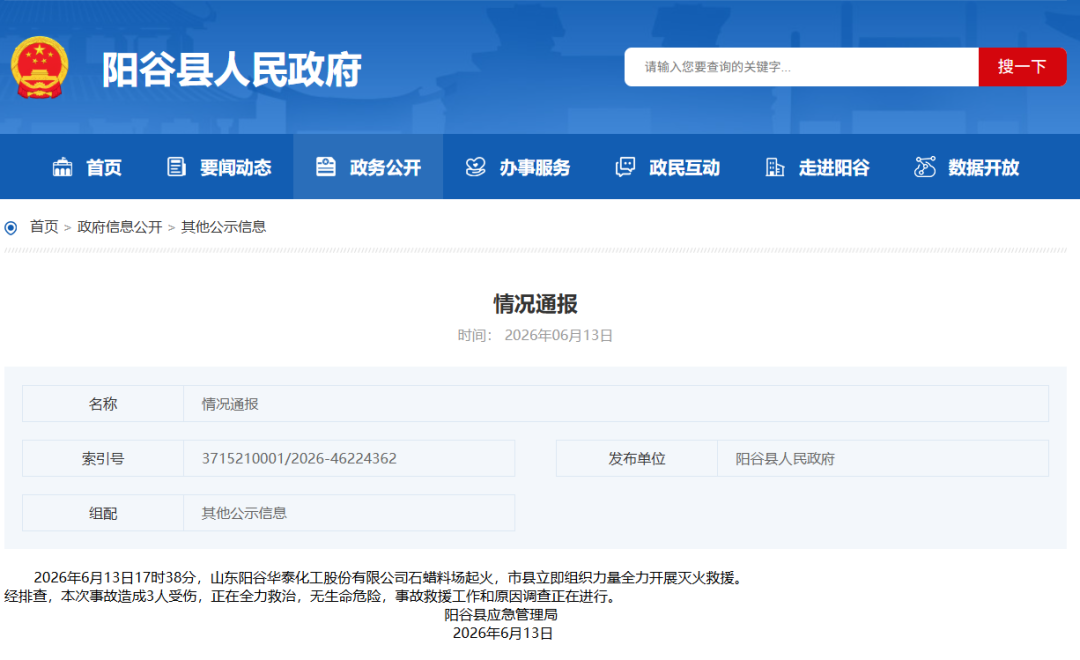Click the 其他公示信息 value in the 组配 row
The width and height of the screenshot is (1080, 660).
pyautogui.click(x=244, y=513)
